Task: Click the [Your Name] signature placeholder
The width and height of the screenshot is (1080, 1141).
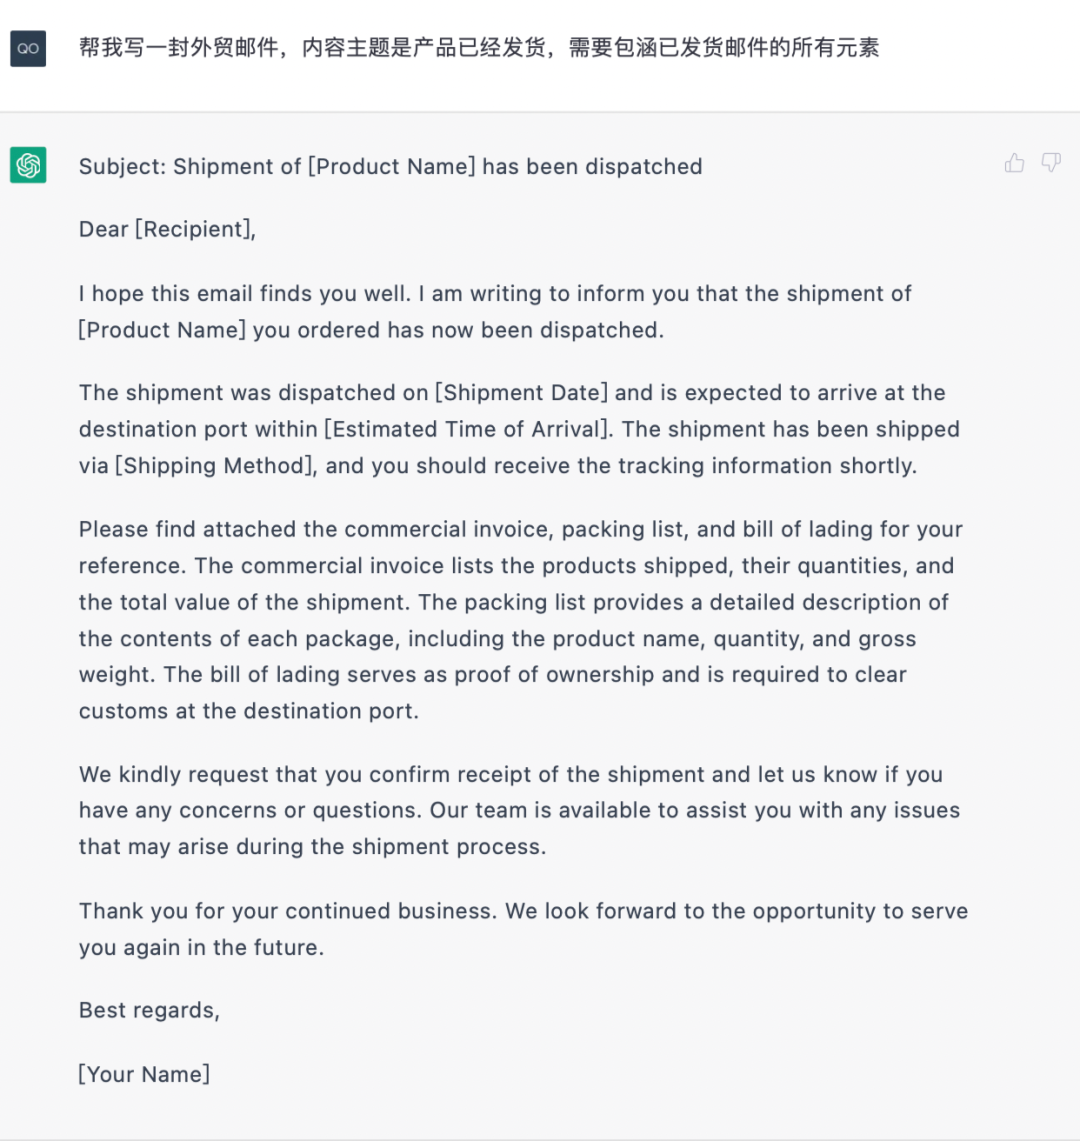Action: click(144, 1074)
